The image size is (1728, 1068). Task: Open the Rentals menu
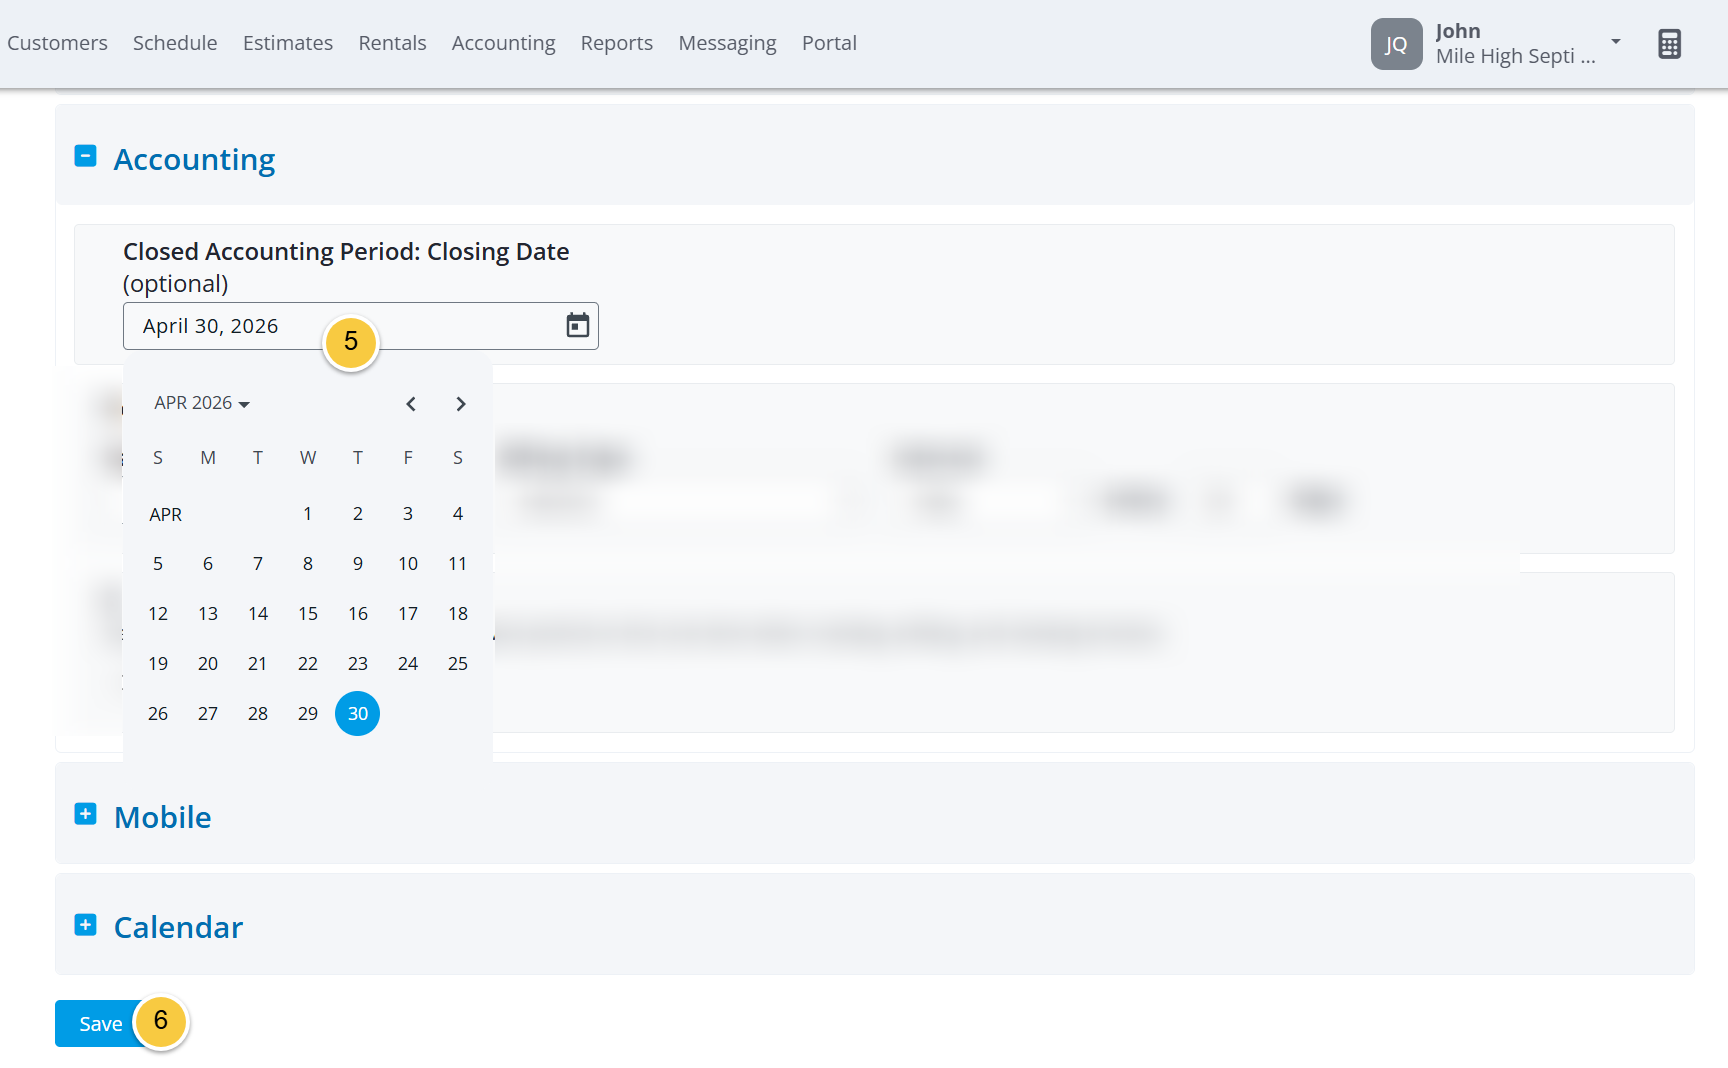392,43
